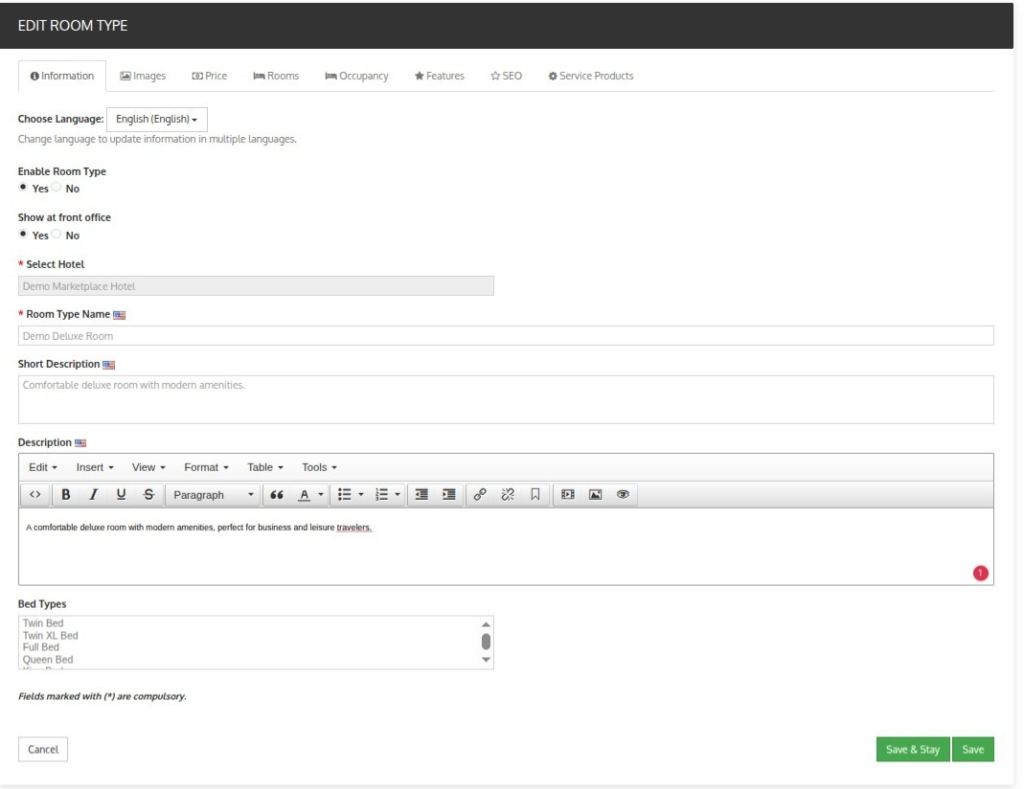
Task: Insert a bullet list
Action: click(344, 494)
